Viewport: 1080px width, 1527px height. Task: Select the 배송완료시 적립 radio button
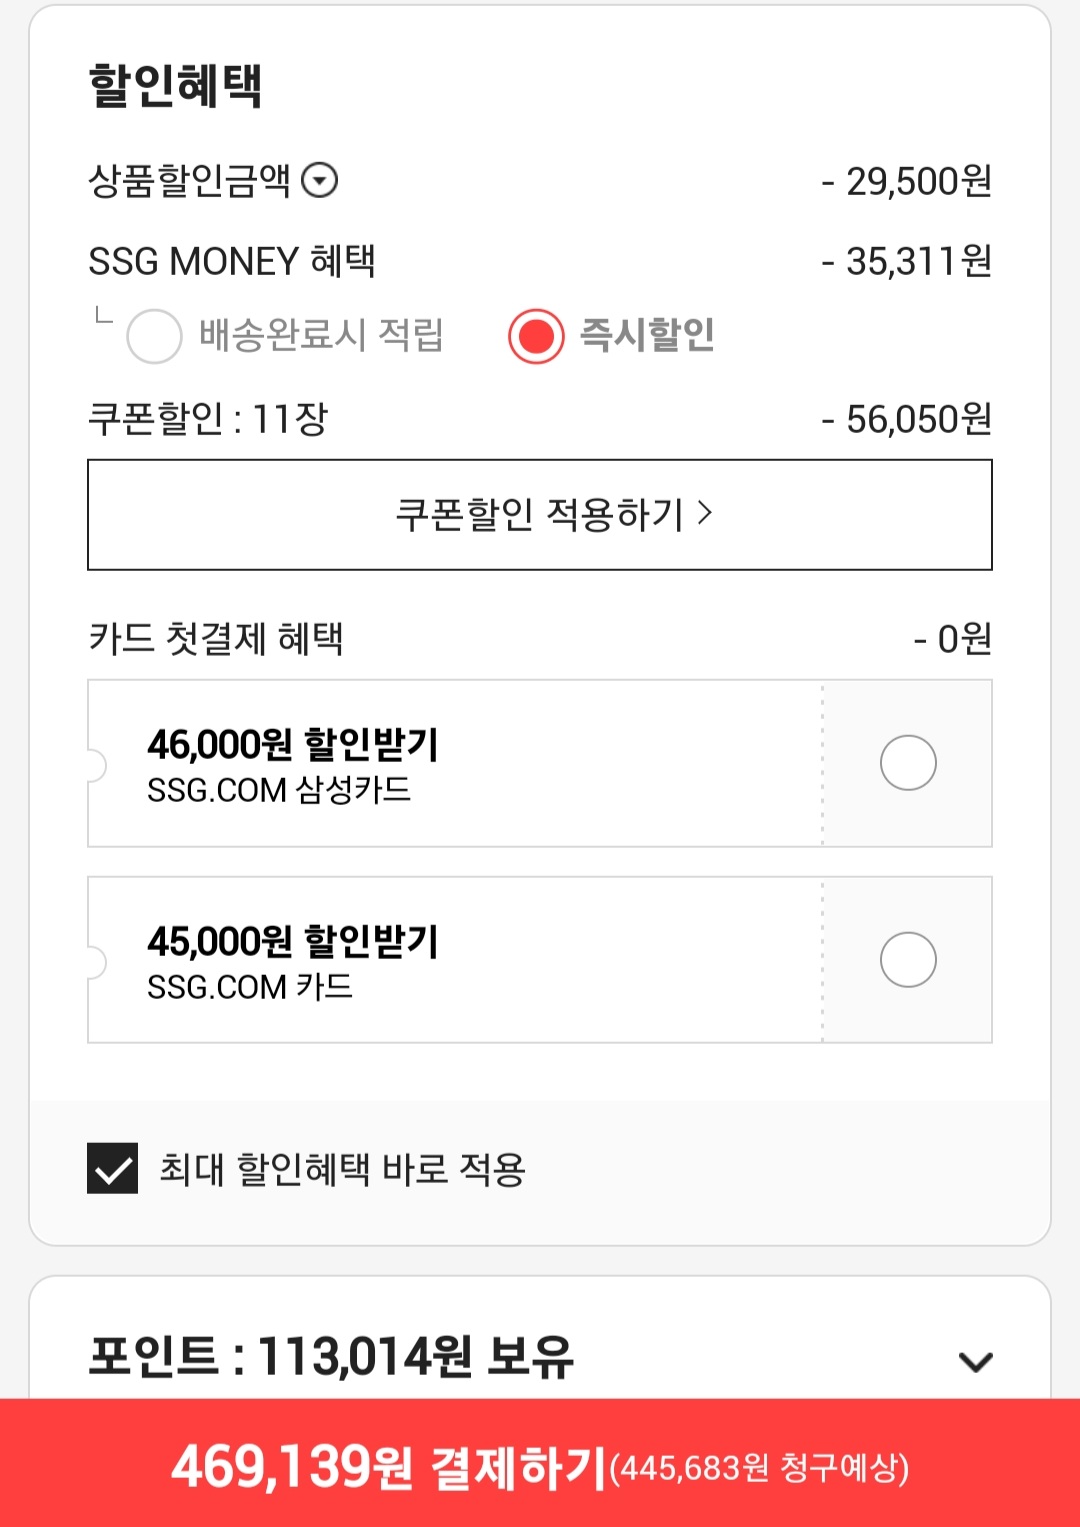tap(154, 336)
